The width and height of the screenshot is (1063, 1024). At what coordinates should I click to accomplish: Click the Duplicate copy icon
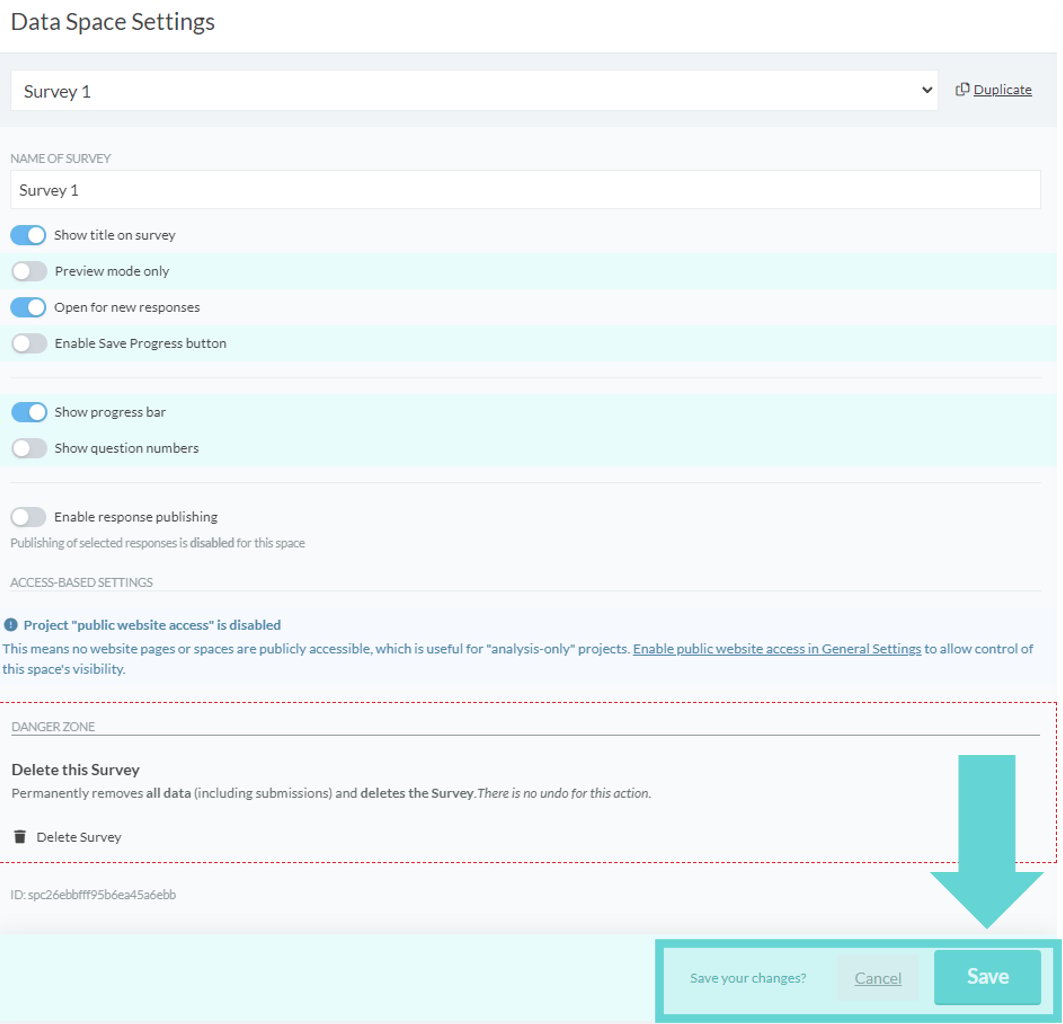pyautogui.click(x=962, y=90)
